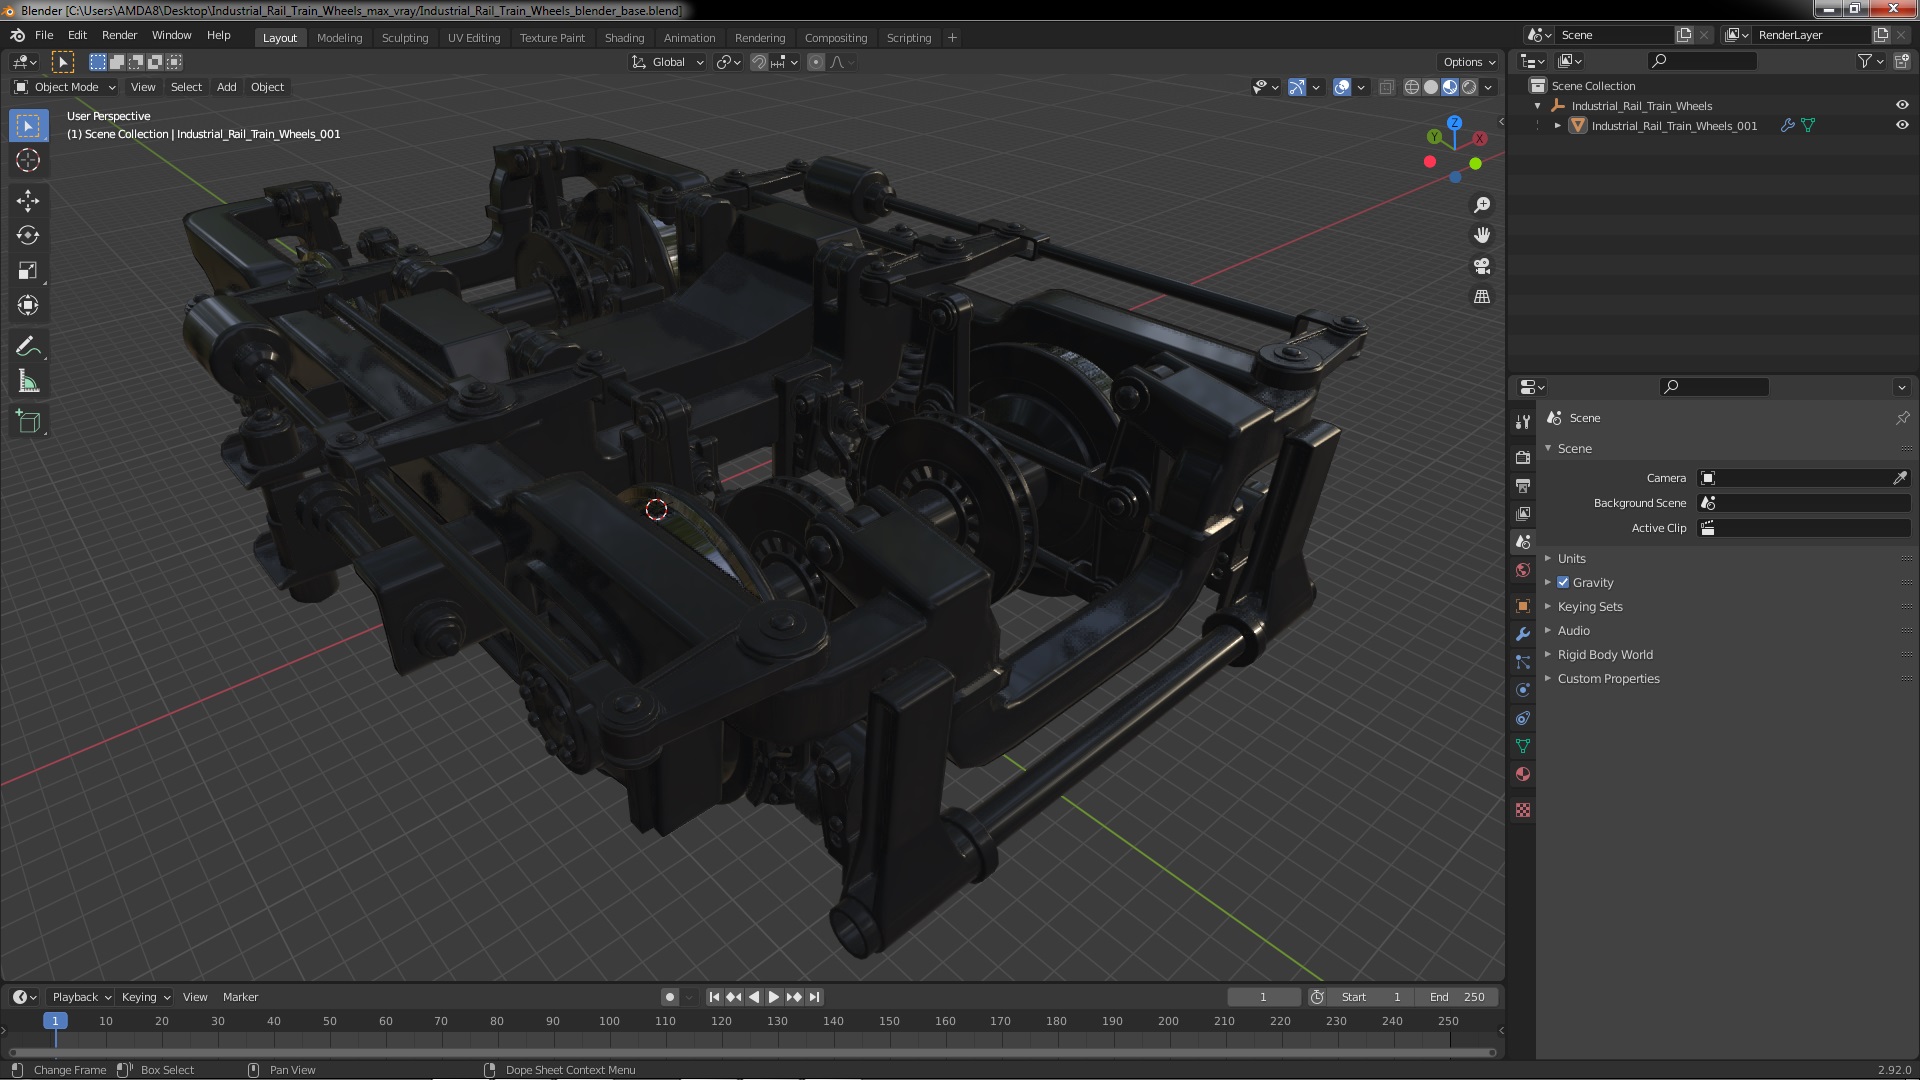1920x1080 pixels.
Task: Enable the Gravity checkbox
Action: [1563, 582]
